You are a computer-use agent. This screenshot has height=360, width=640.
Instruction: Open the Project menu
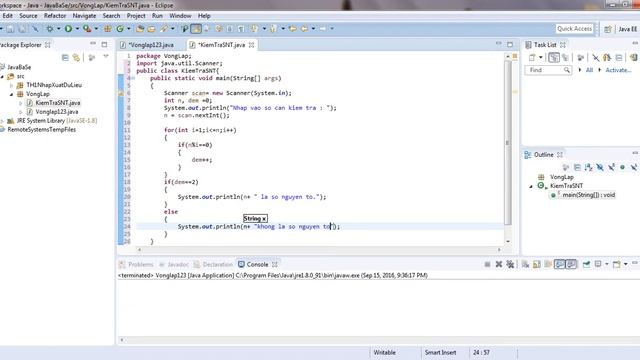136,16
